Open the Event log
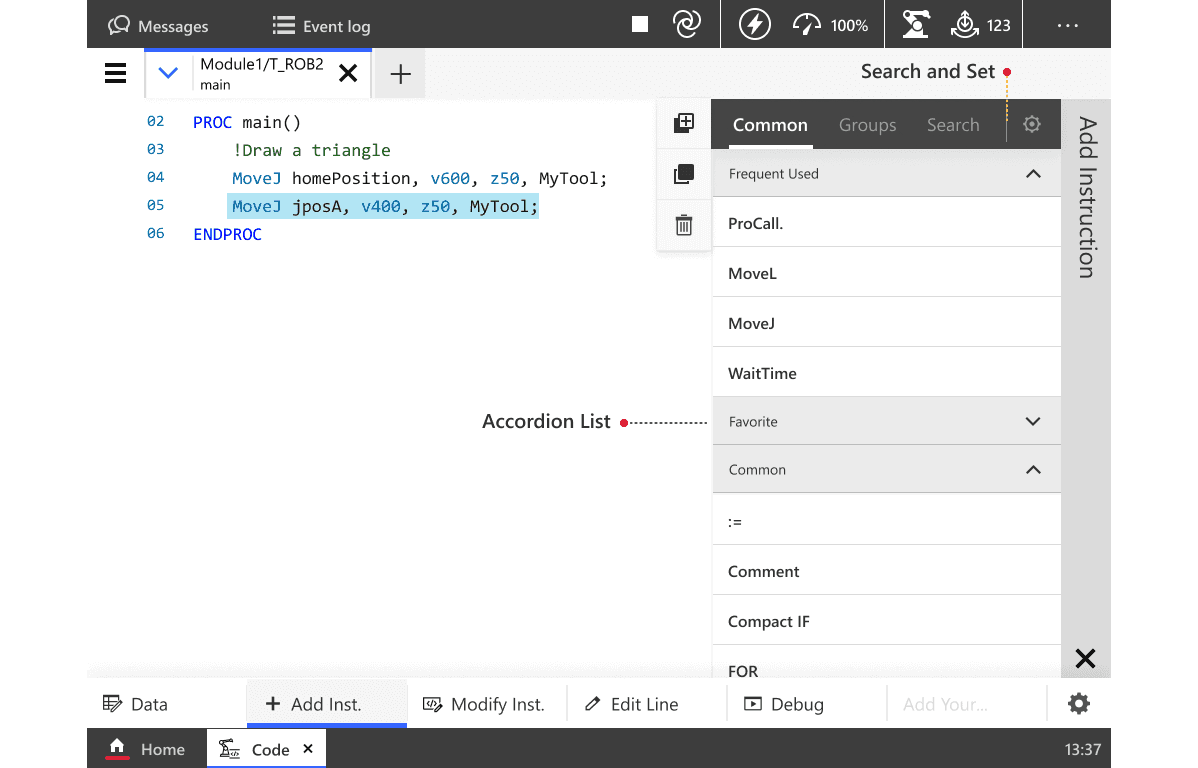This screenshot has width=1198, height=768. click(322, 26)
